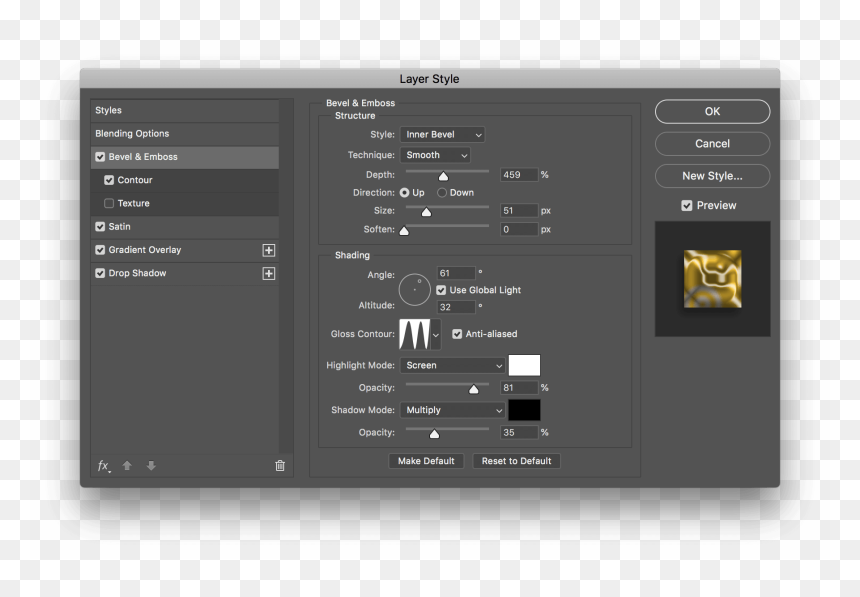This screenshot has height=597, width=860.
Task: Click the Soften slider handle
Action: click(x=404, y=230)
